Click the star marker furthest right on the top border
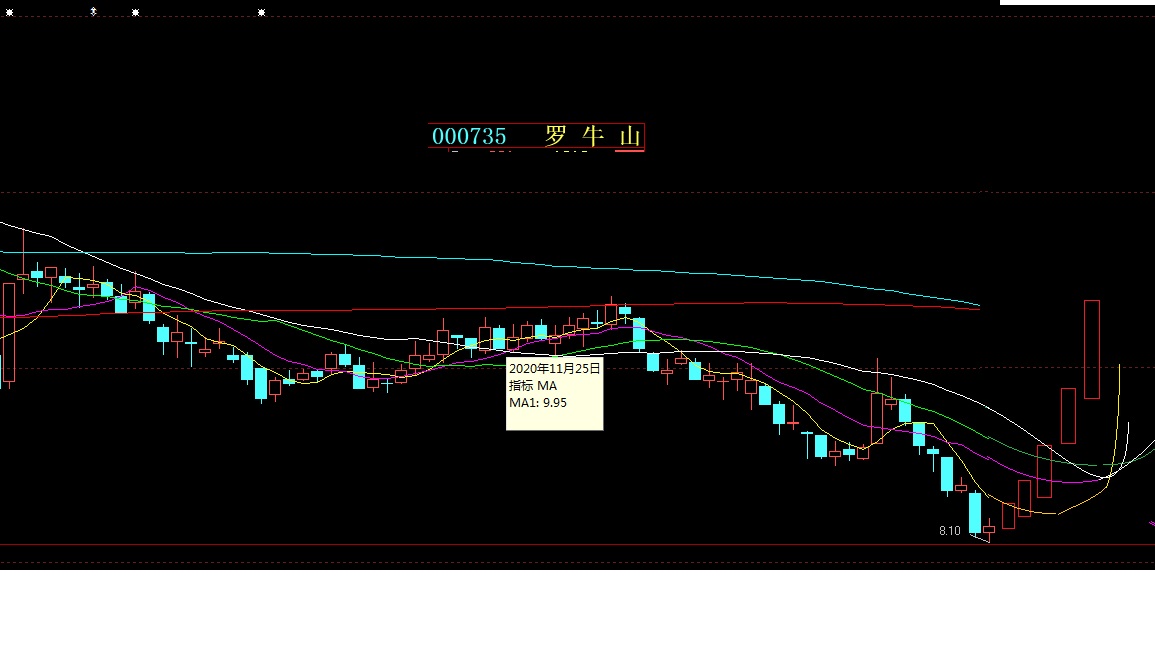The height and width of the screenshot is (648, 1155). click(261, 13)
